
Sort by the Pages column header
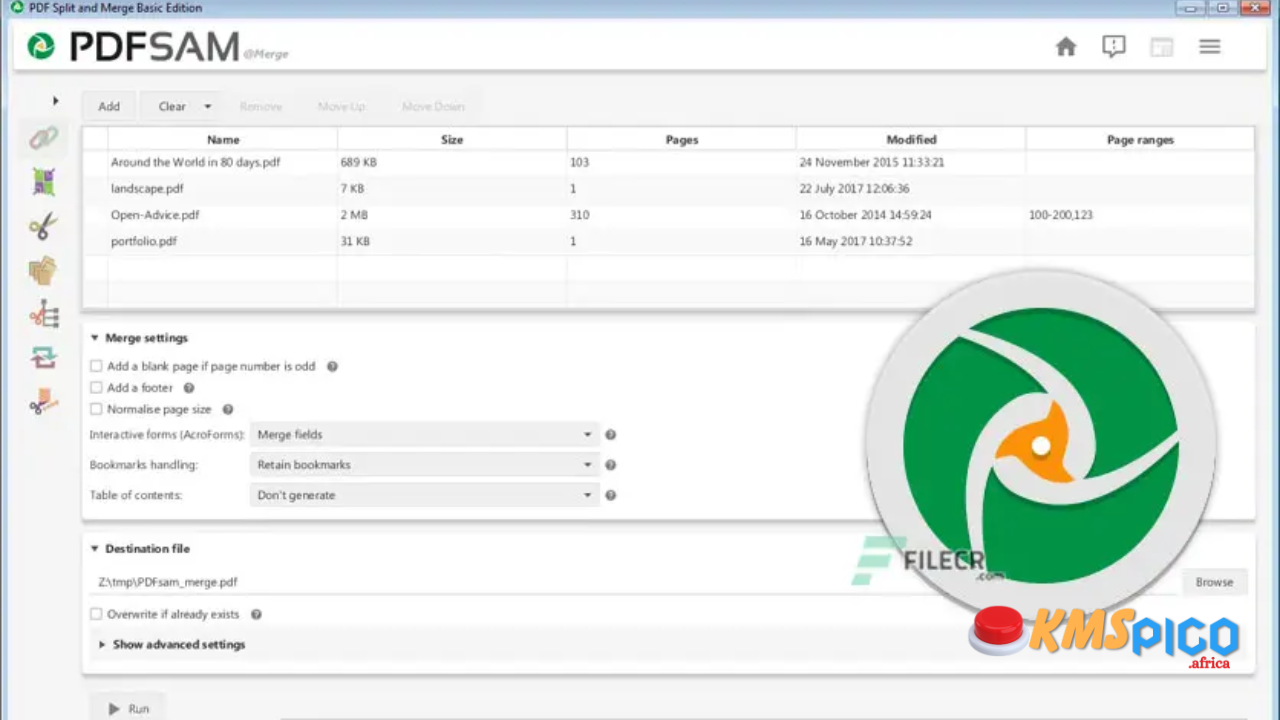681,140
